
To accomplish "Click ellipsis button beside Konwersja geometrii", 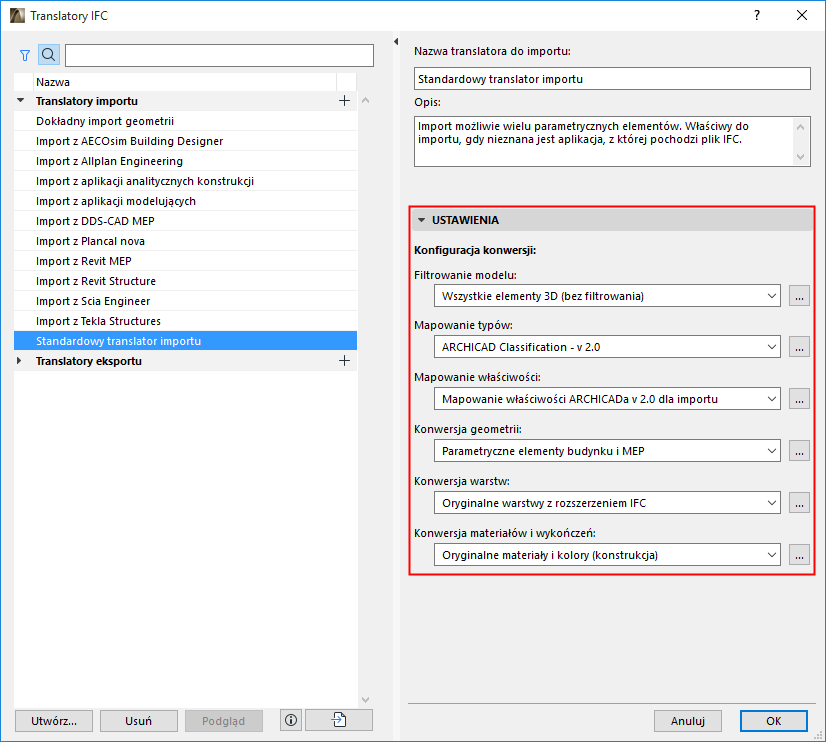I will click(x=799, y=451).
